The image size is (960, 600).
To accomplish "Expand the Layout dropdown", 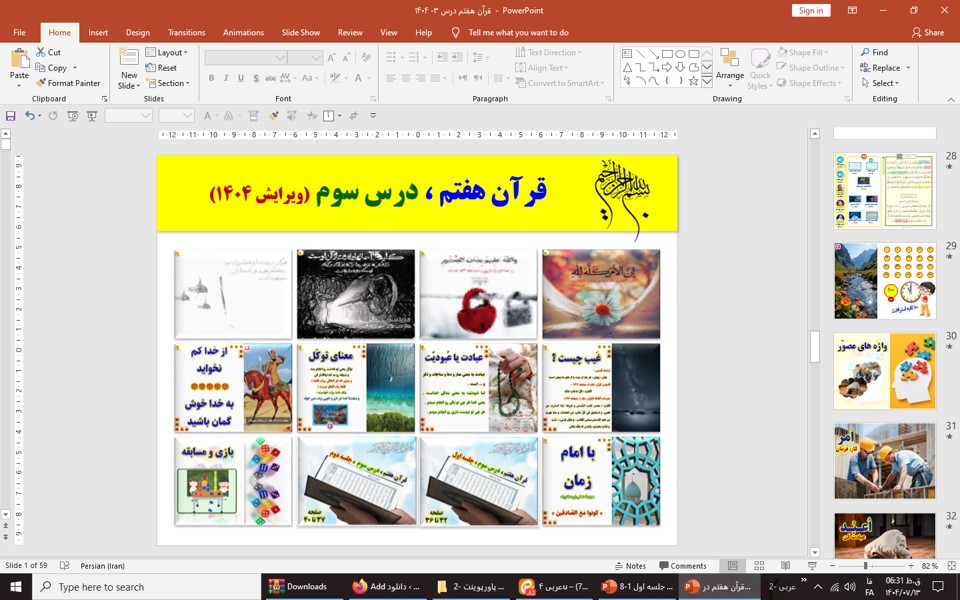I will 169,52.
